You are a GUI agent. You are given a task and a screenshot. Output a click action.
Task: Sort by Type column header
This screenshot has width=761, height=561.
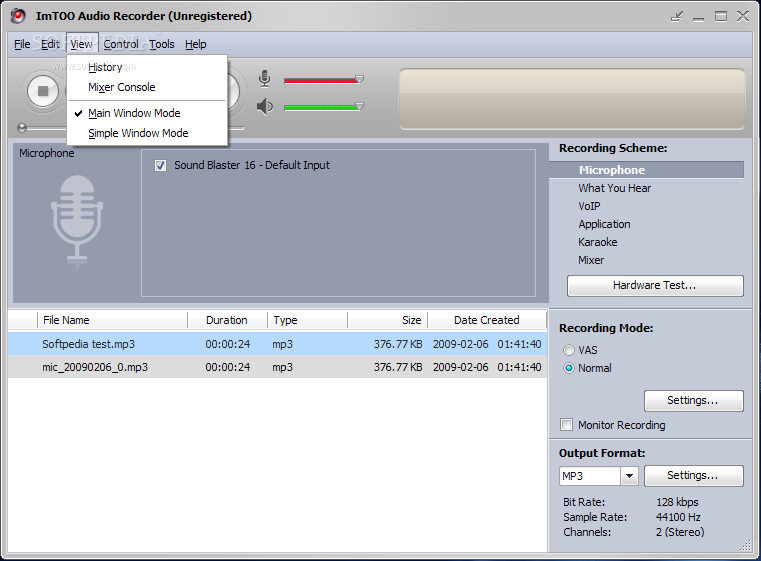307,320
